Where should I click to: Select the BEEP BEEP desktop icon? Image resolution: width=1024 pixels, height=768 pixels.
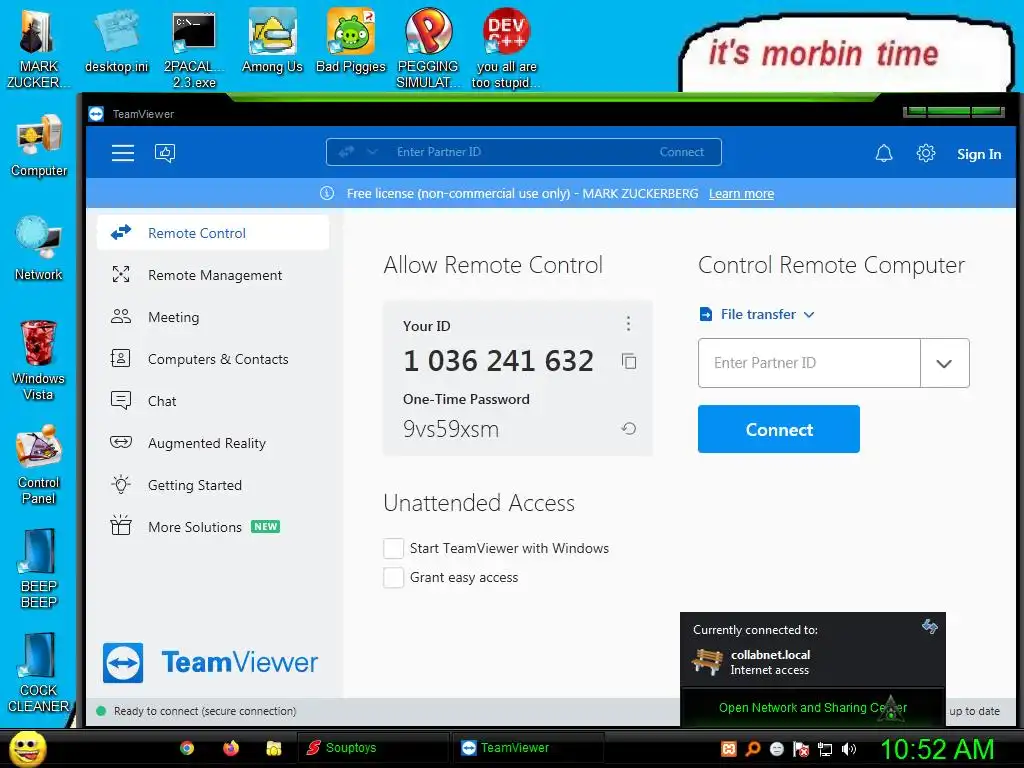pos(39,568)
